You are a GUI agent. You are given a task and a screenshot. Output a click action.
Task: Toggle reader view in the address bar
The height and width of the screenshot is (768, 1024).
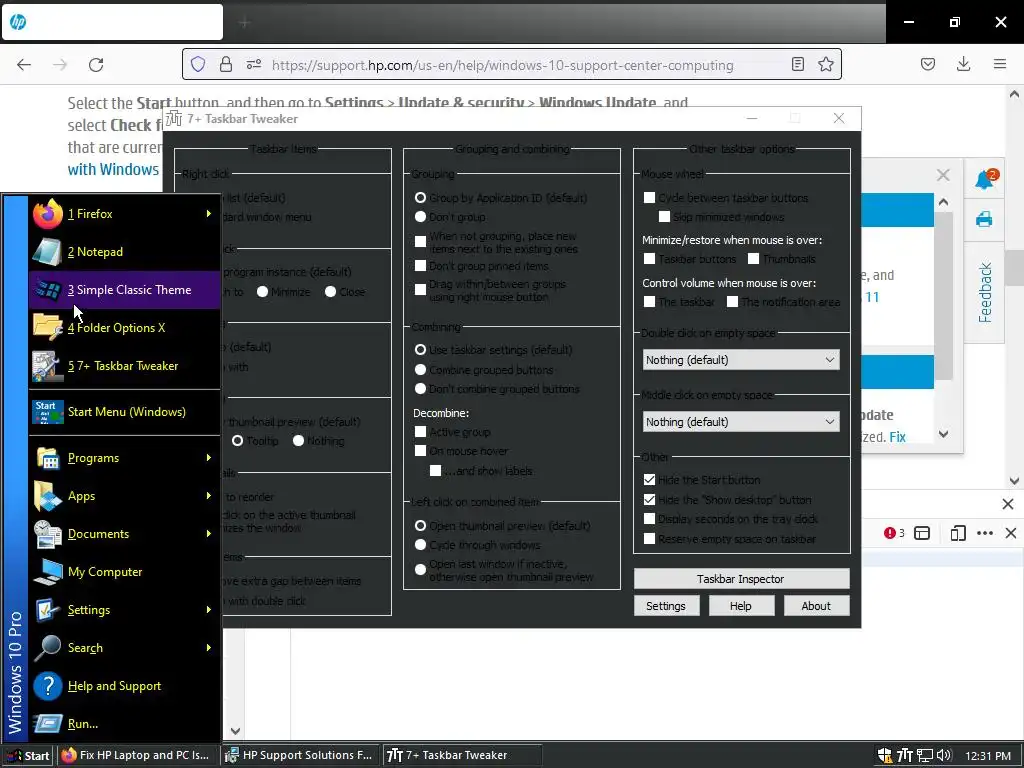click(797, 65)
